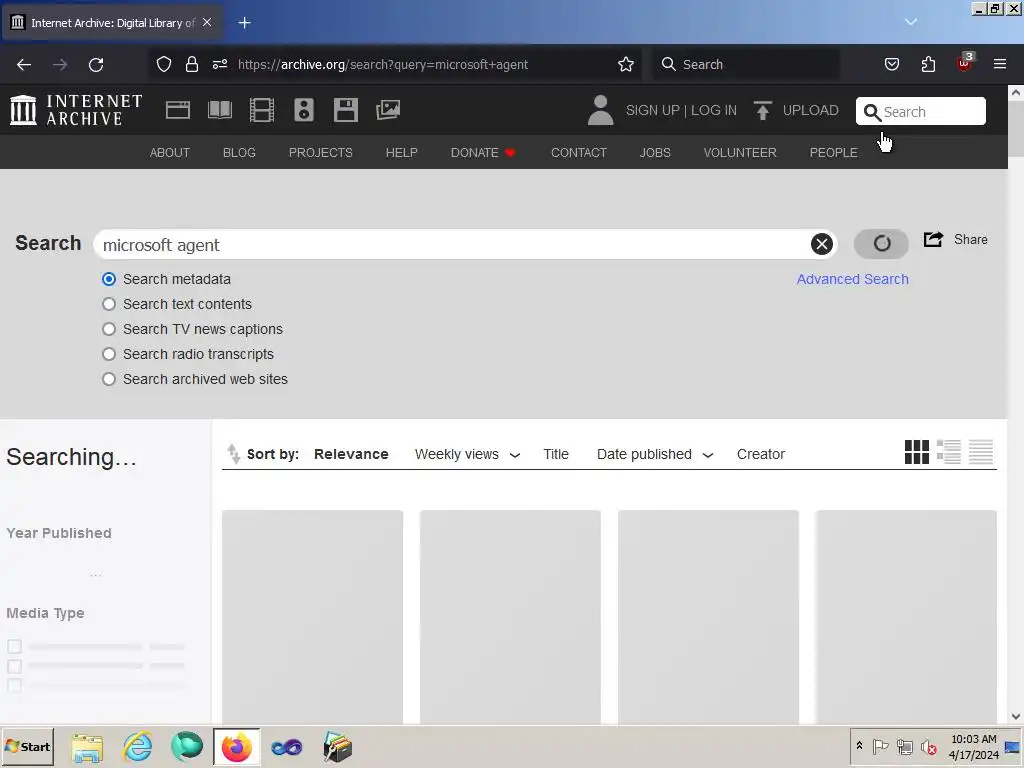The image size is (1024, 768).
Task: Show hidden system tray icons
Action: point(859,746)
